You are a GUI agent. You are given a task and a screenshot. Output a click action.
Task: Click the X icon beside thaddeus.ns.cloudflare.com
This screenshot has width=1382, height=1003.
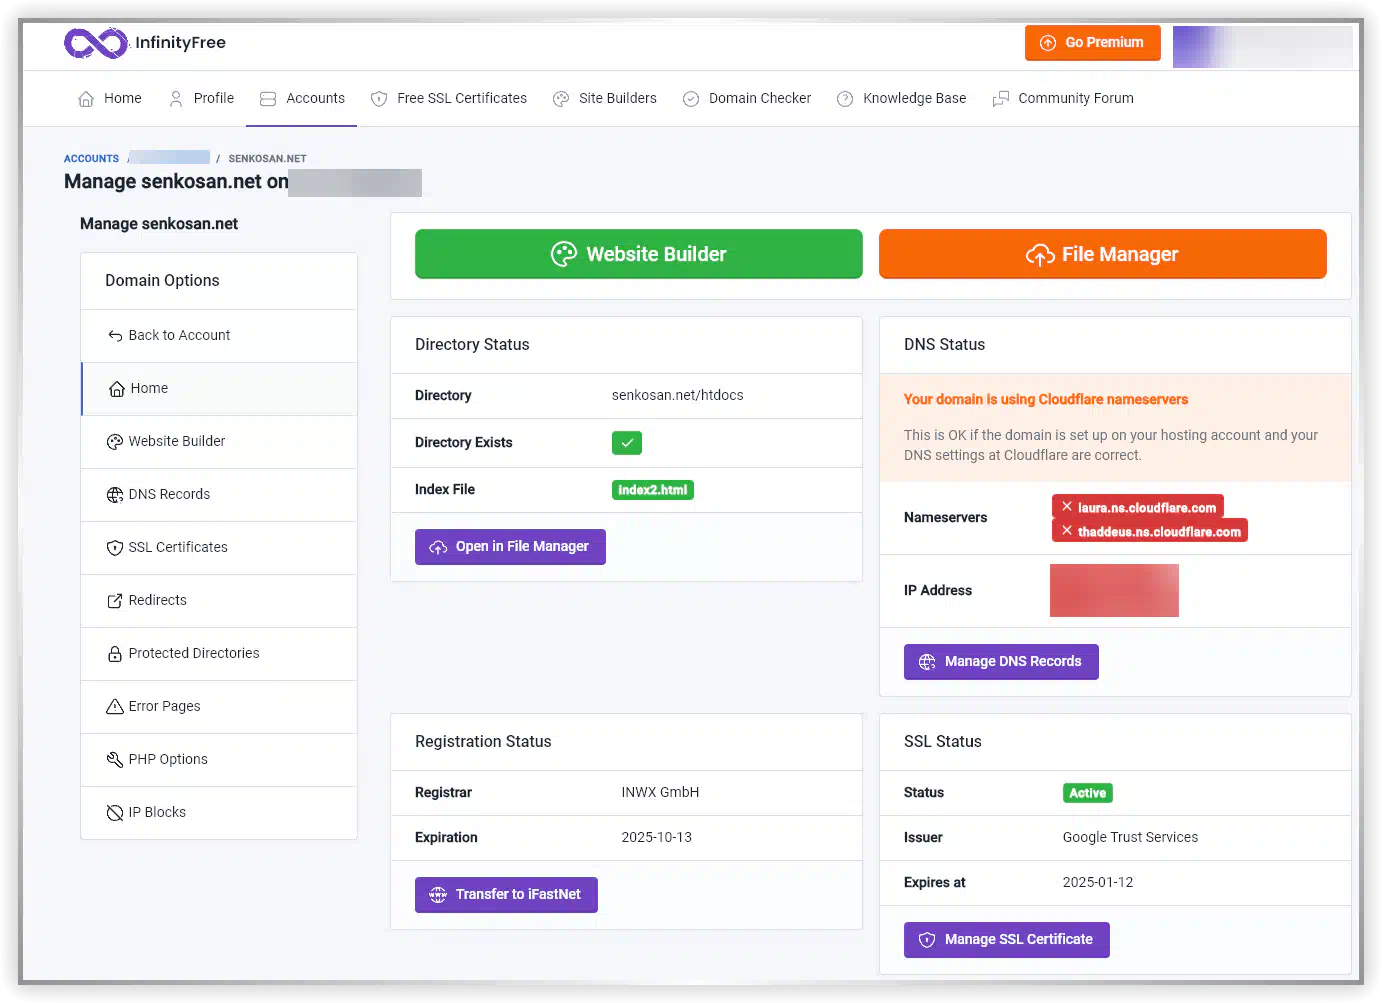tap(1067, 531)
